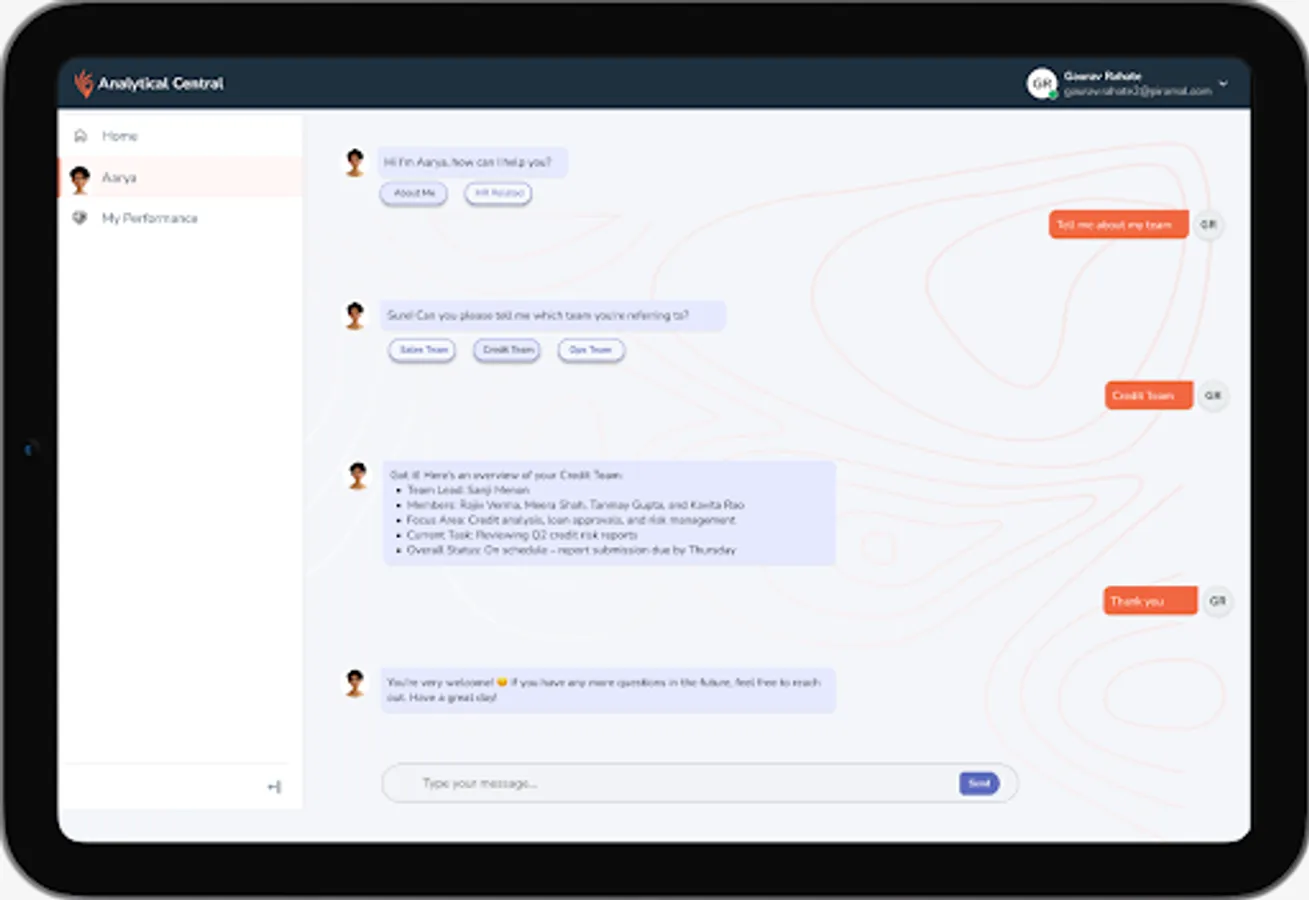1309x900 pixels.
Task: Click Aarya's avatar beside the Credit Team overview
Action: pos(356,475)
